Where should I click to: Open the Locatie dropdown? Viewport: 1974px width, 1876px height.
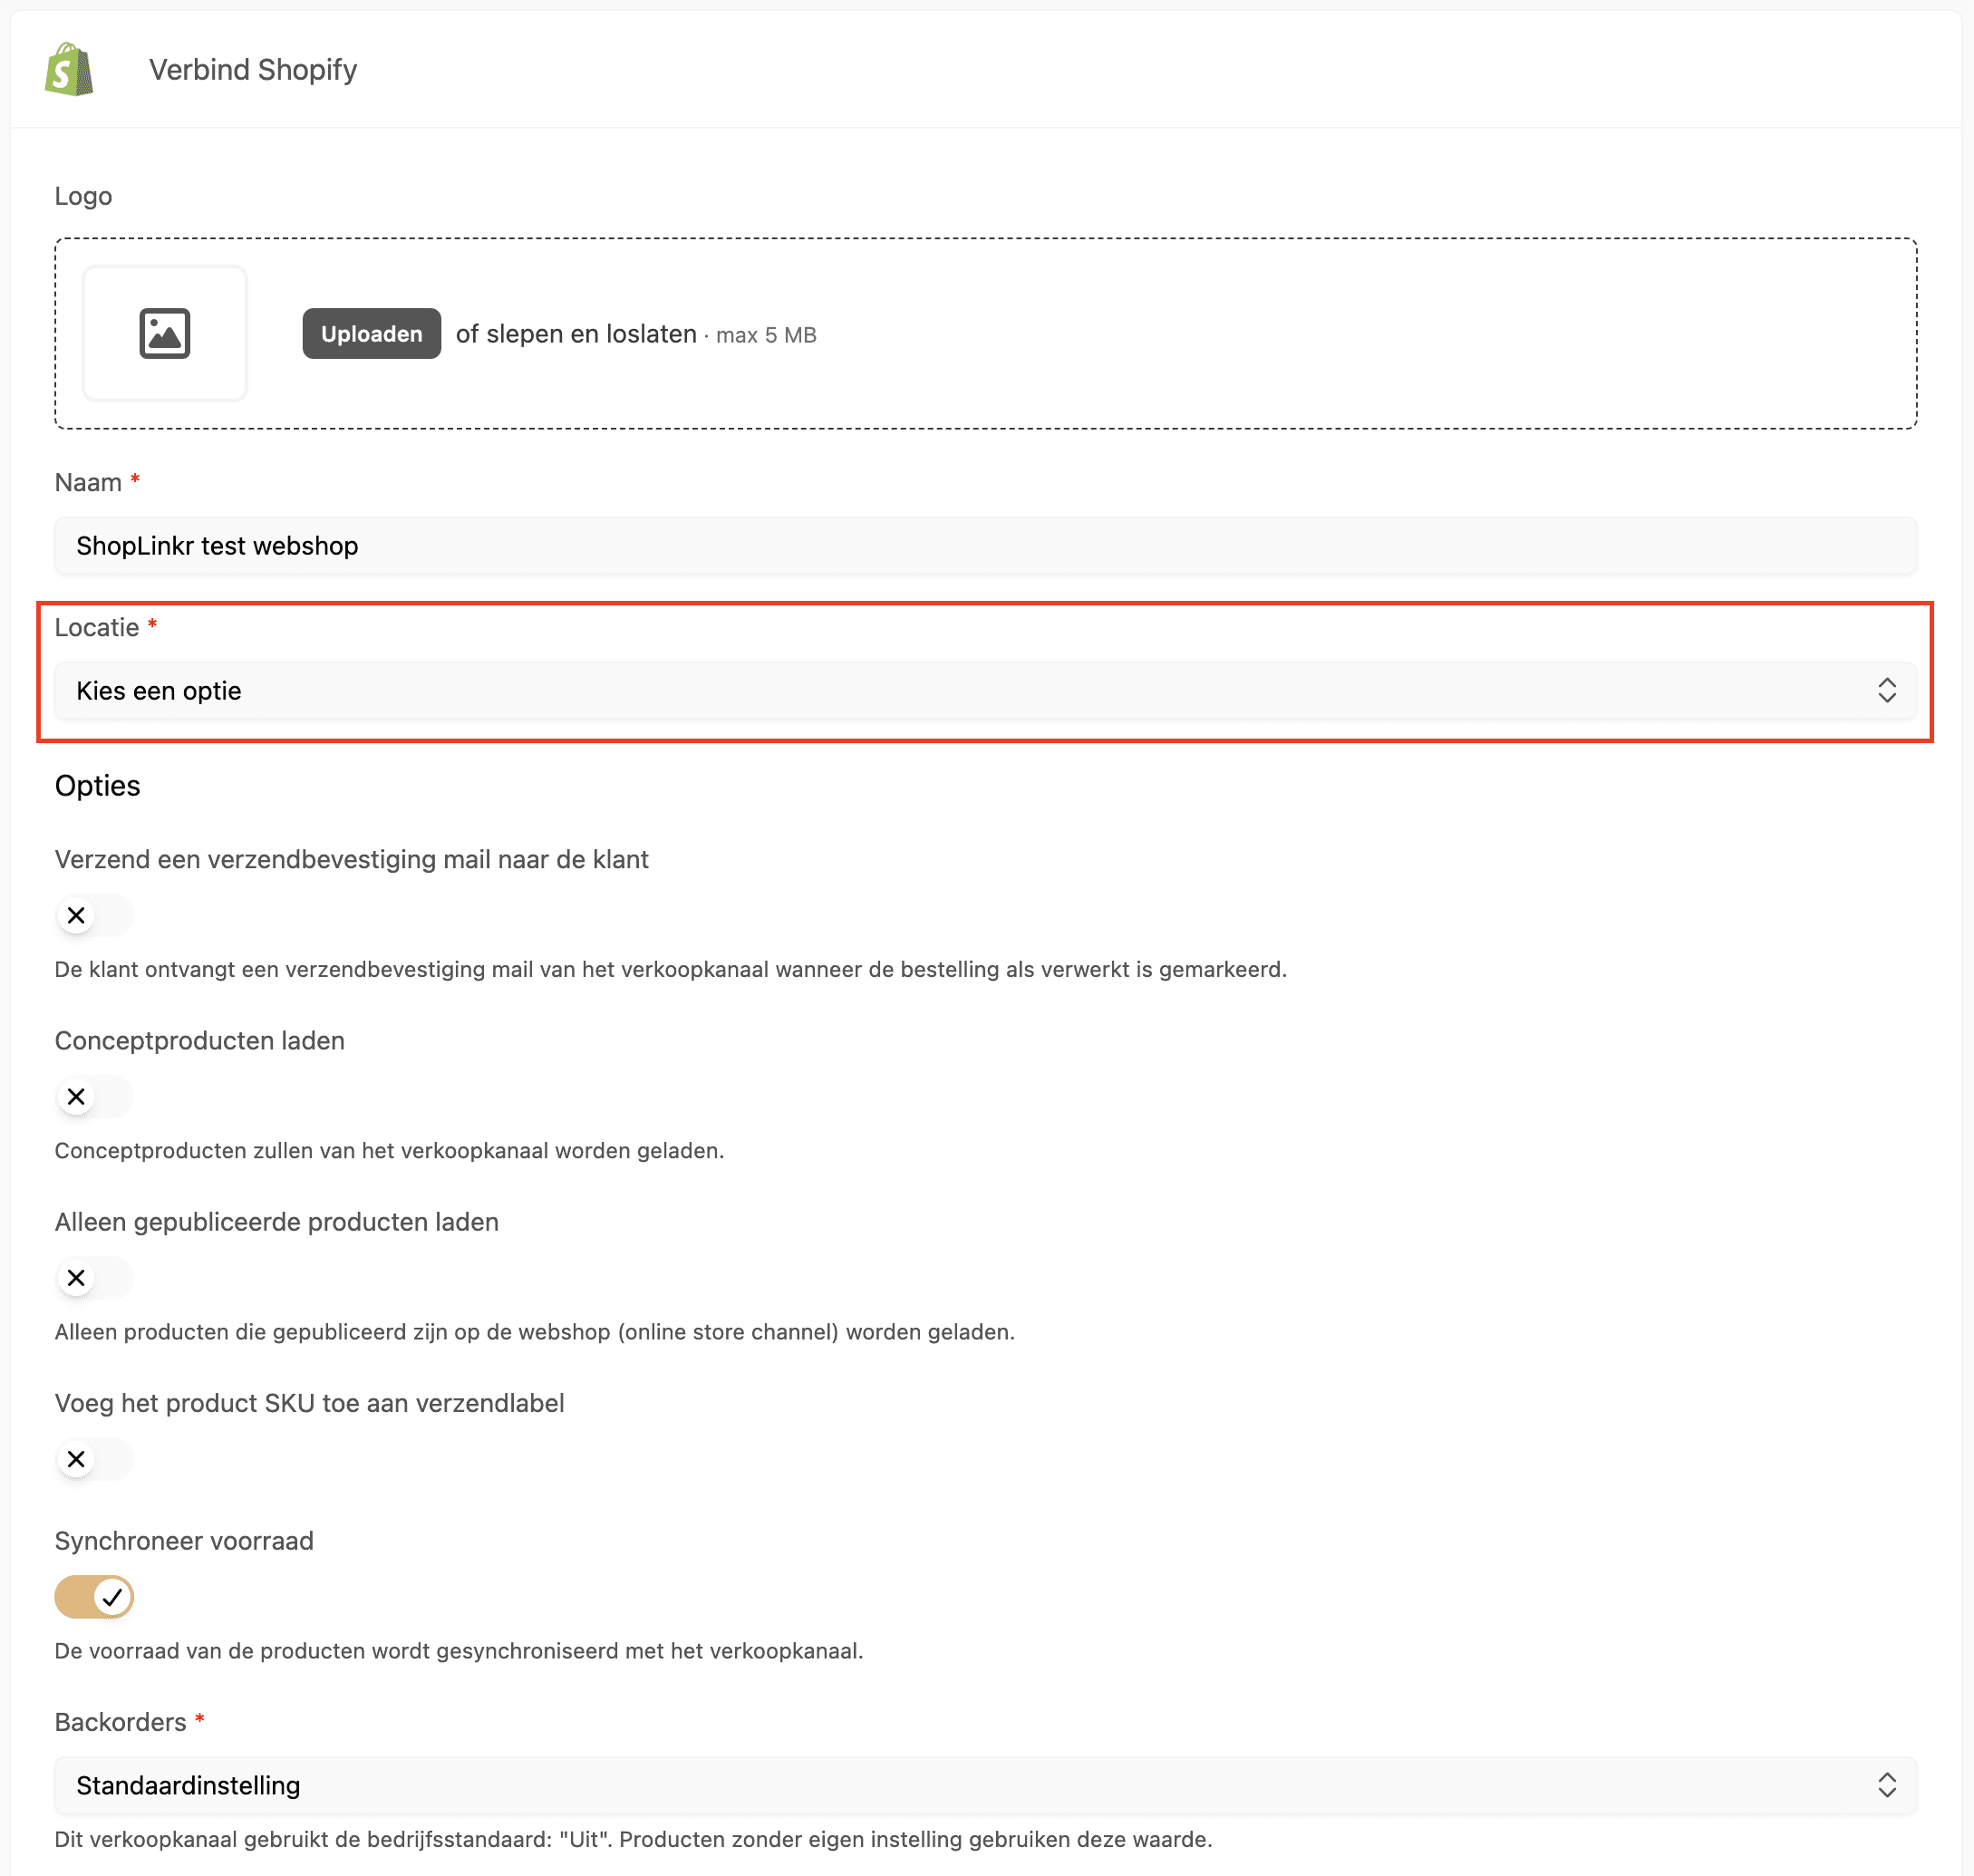tap(985, 691)
